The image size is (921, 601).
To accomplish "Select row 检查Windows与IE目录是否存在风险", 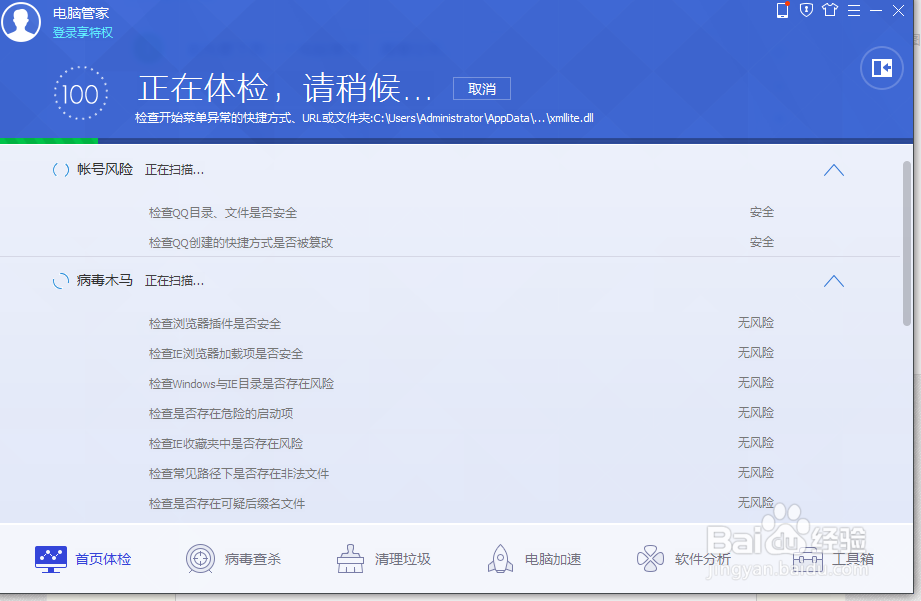I will (461, 384).
